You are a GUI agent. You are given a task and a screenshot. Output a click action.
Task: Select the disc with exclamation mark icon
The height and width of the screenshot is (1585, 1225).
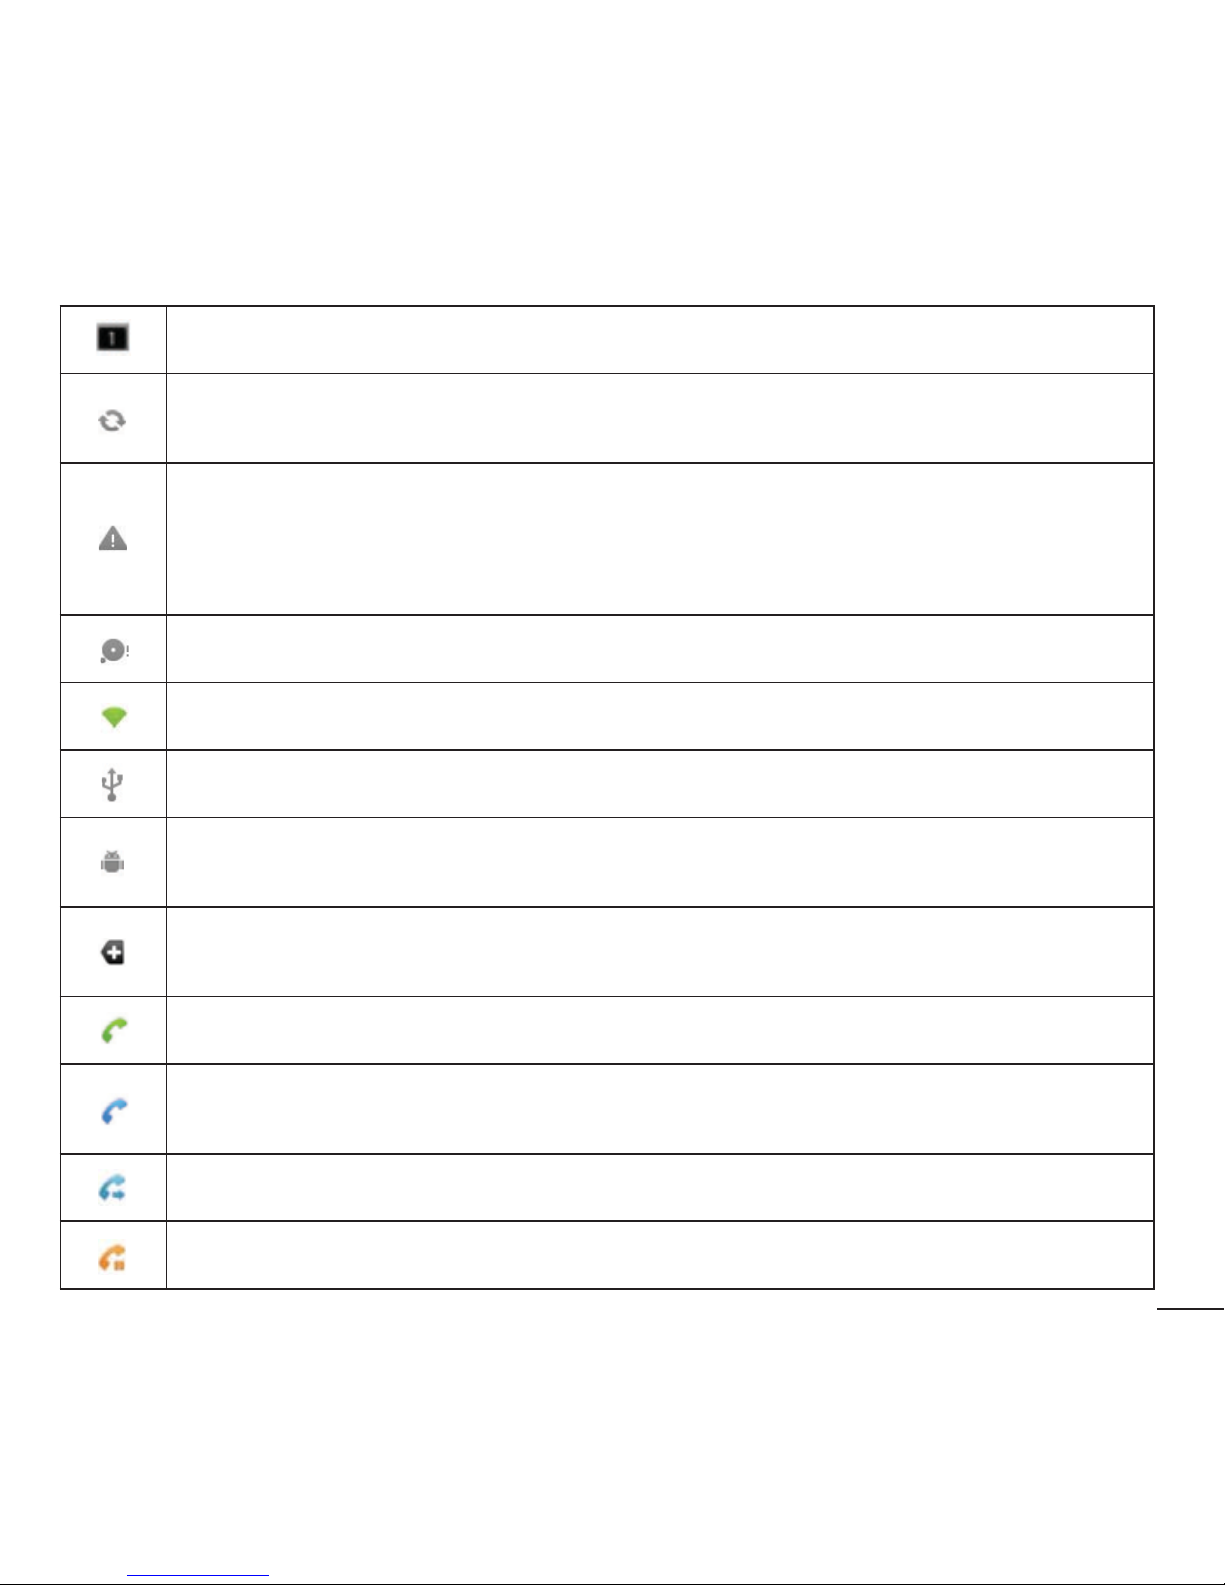pyautogui.click(x=114, y=651)
